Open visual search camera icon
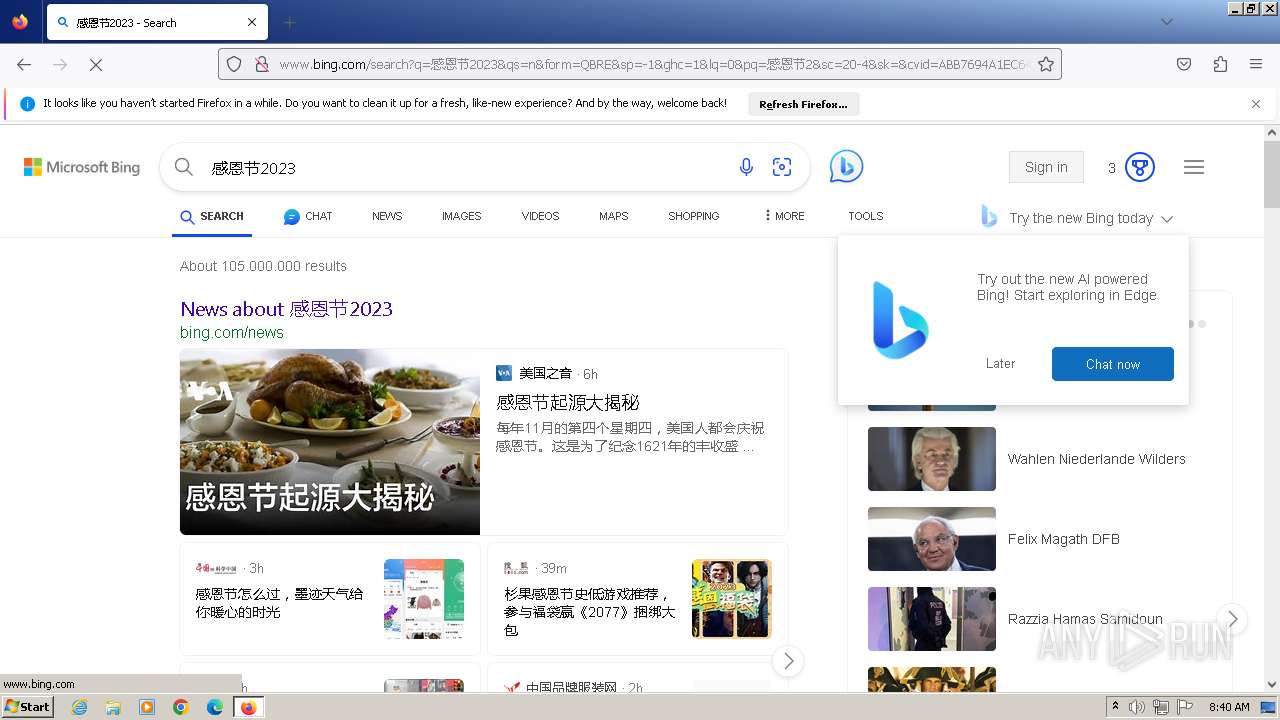This screenshot has height=720, width=1280. click(782, 167)
